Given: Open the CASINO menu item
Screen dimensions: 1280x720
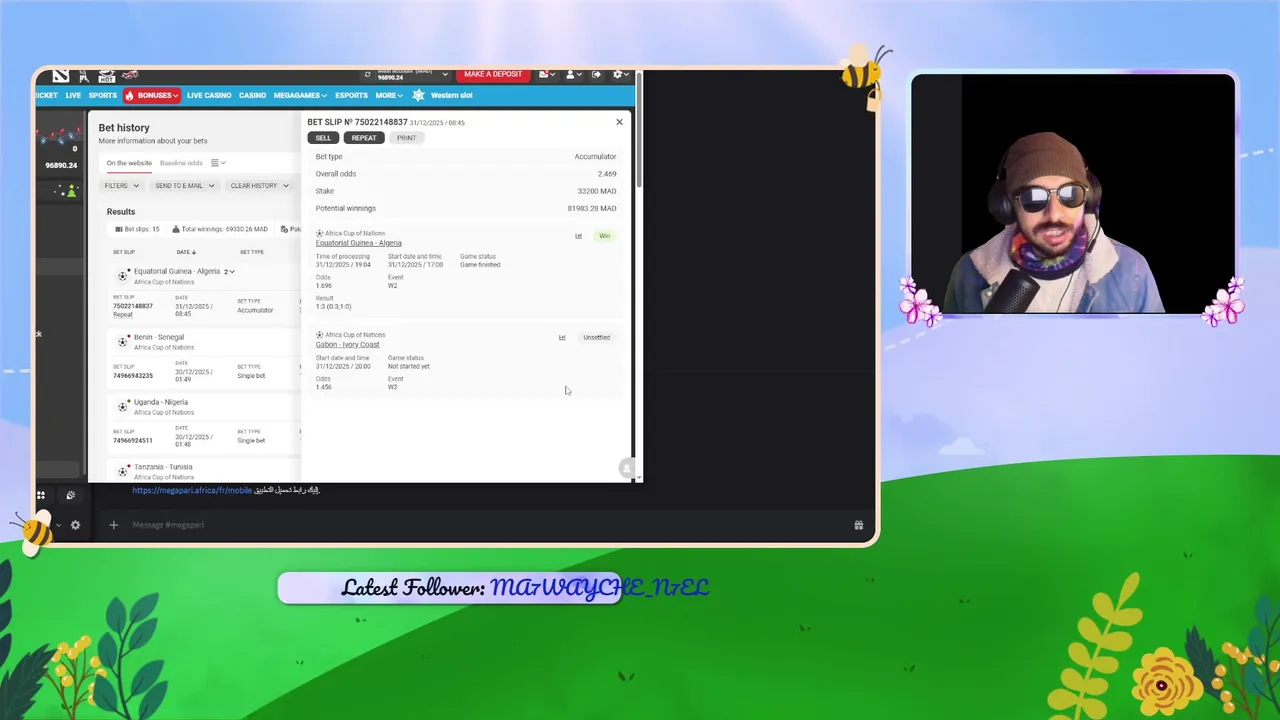Looking at the screenshot, I should click(252, 95).
